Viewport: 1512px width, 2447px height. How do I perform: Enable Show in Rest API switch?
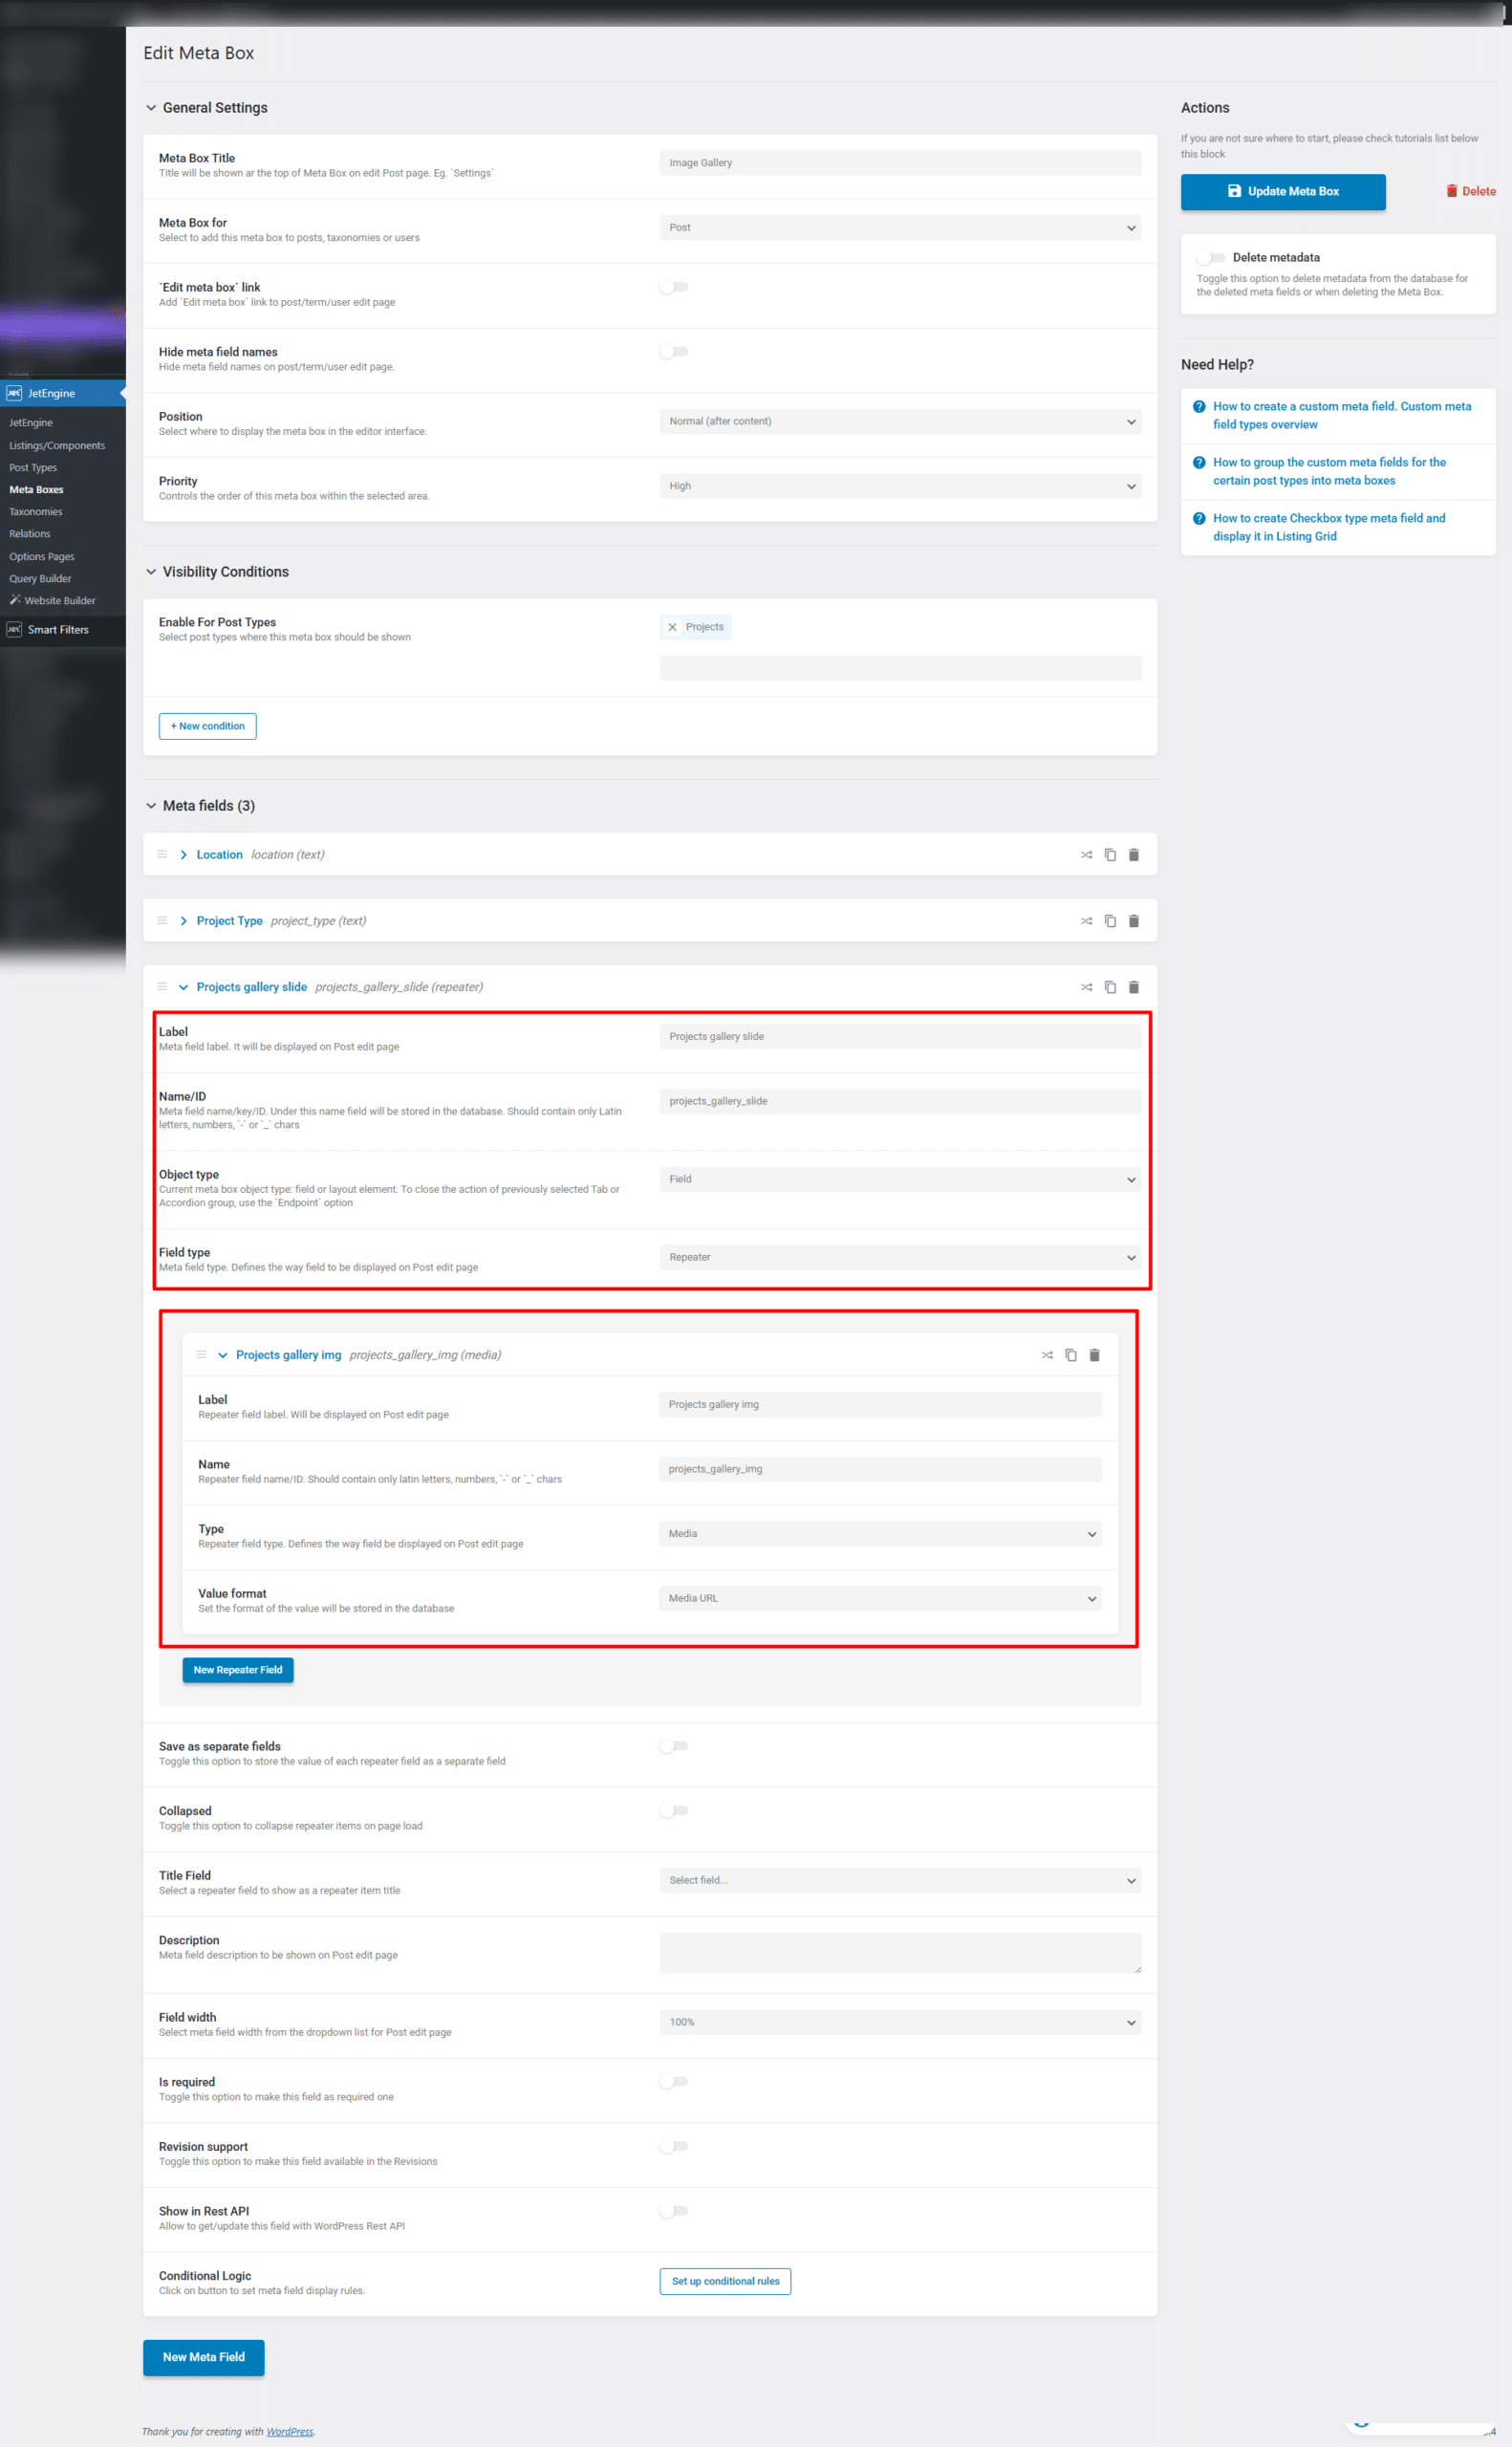[x=674, y=2210]
